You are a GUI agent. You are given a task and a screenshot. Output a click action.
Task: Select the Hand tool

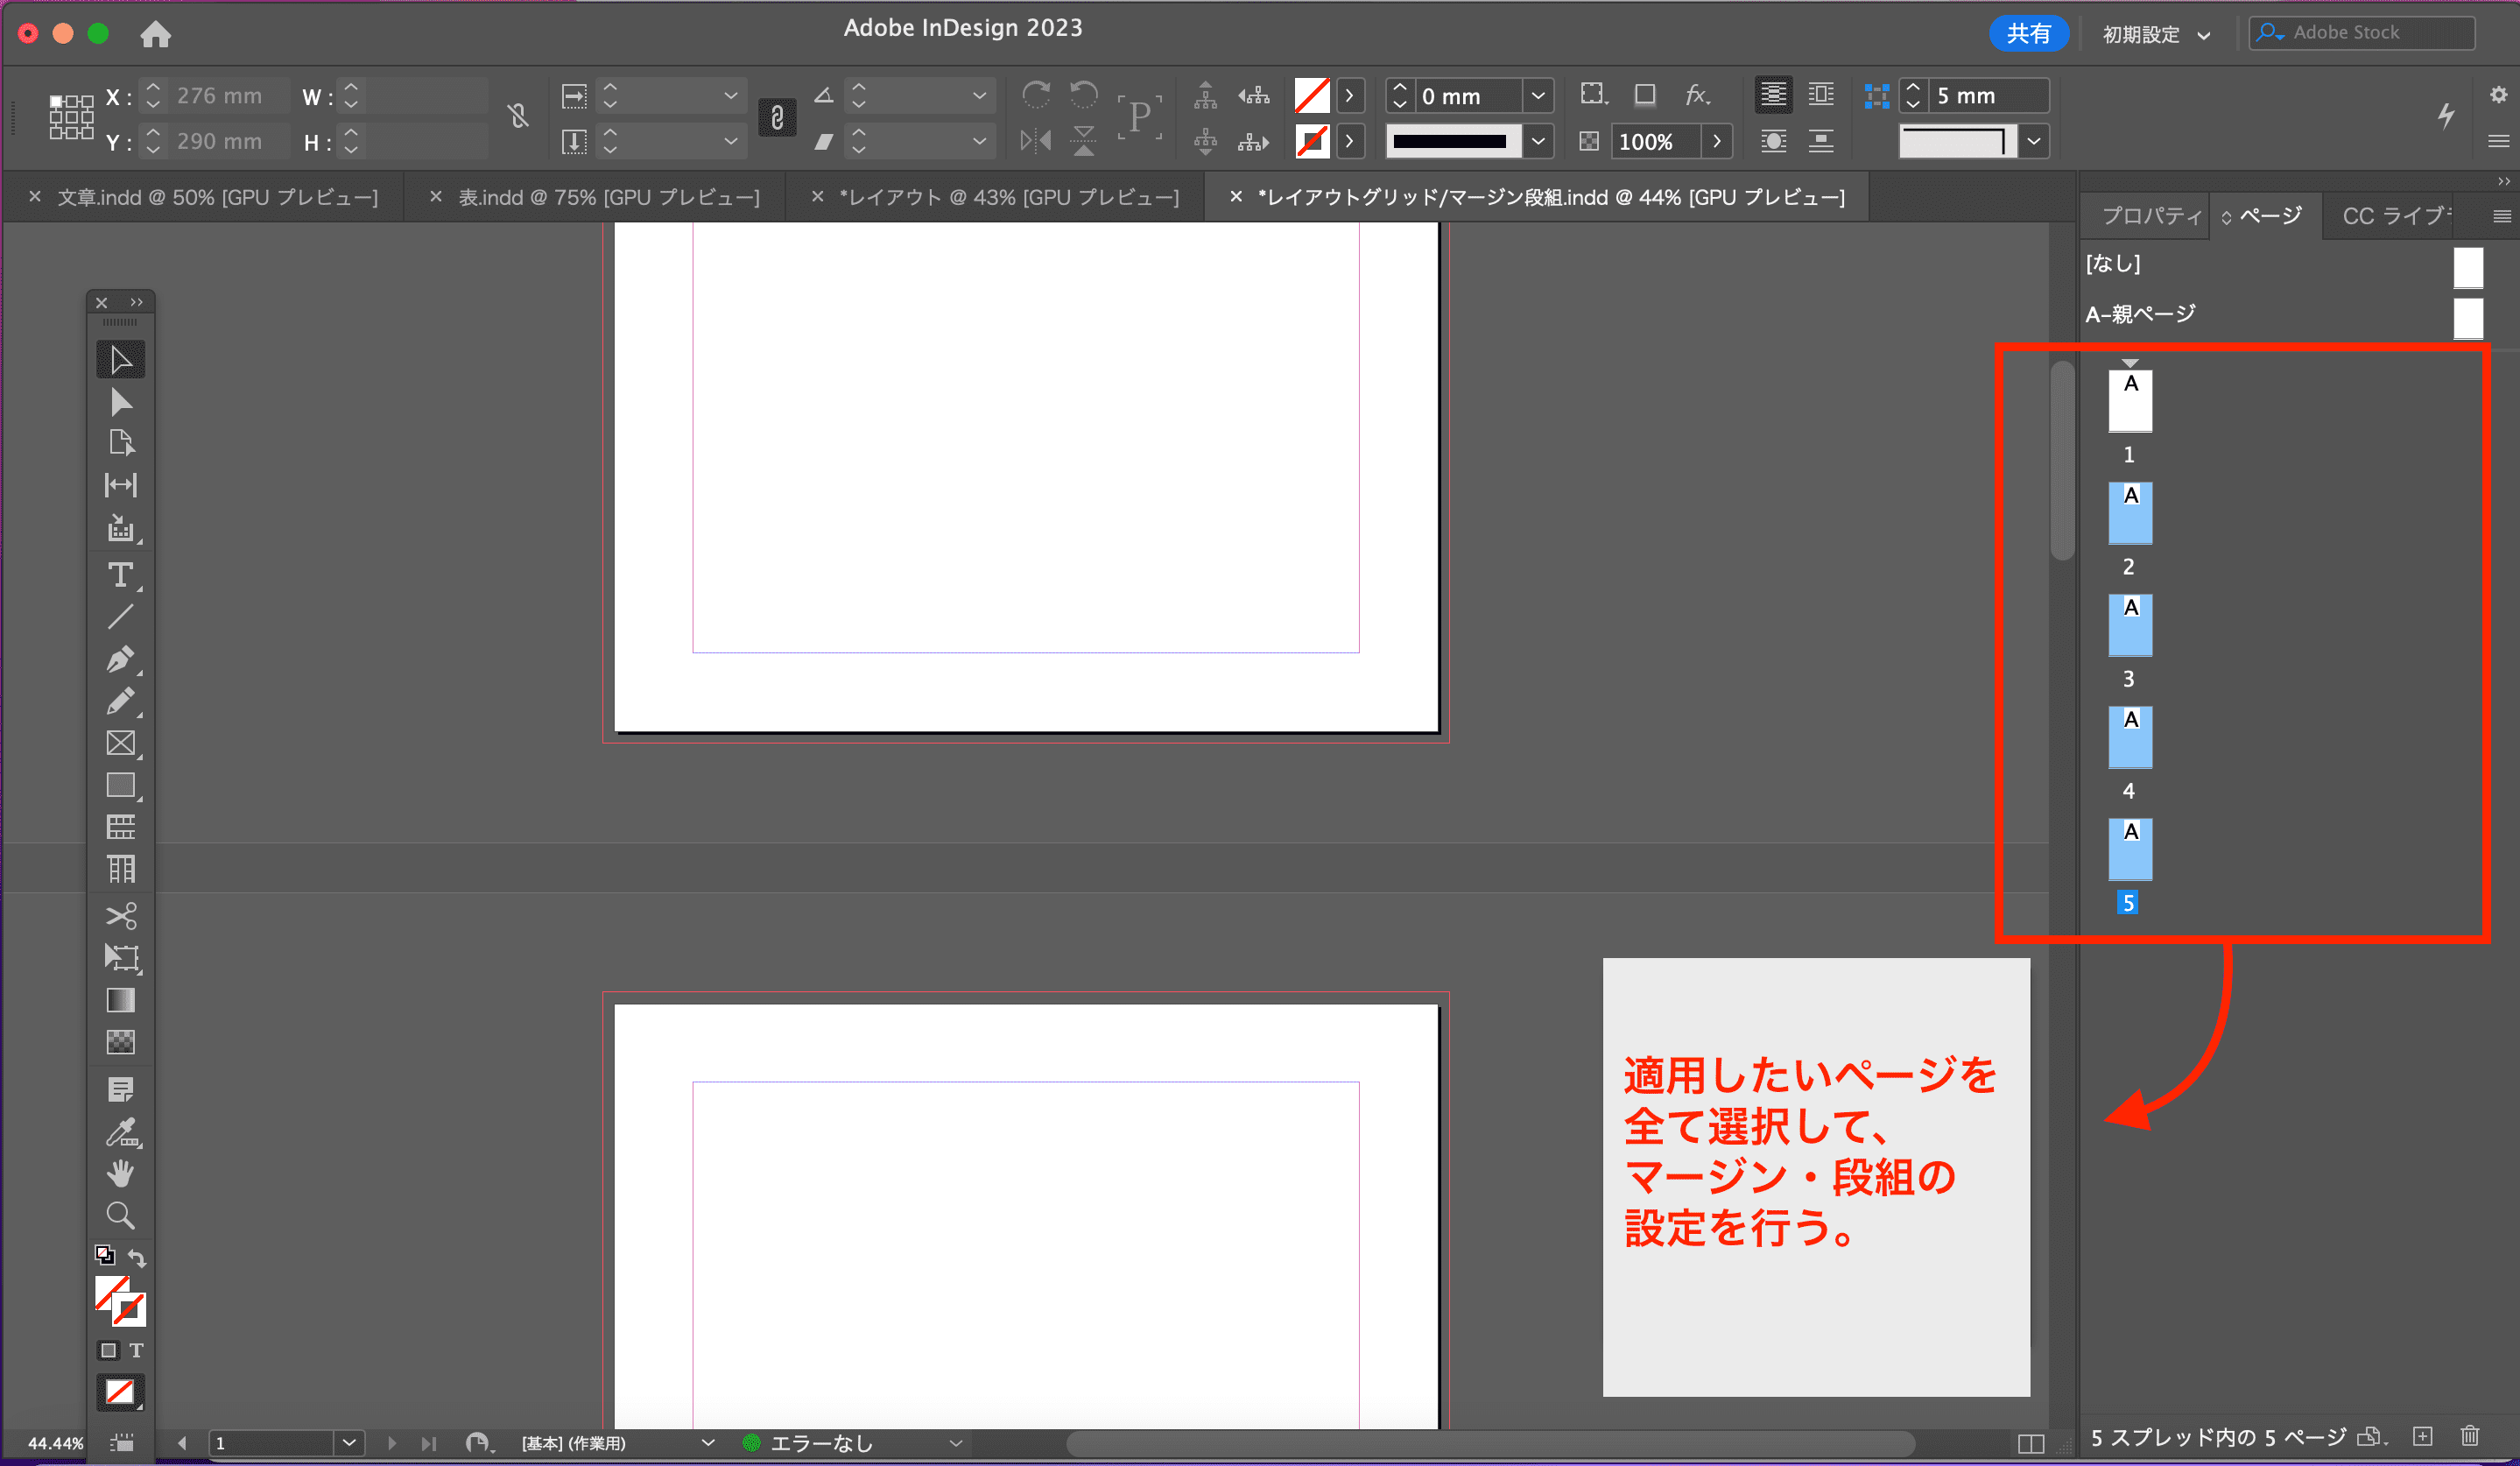[121, 1173]
